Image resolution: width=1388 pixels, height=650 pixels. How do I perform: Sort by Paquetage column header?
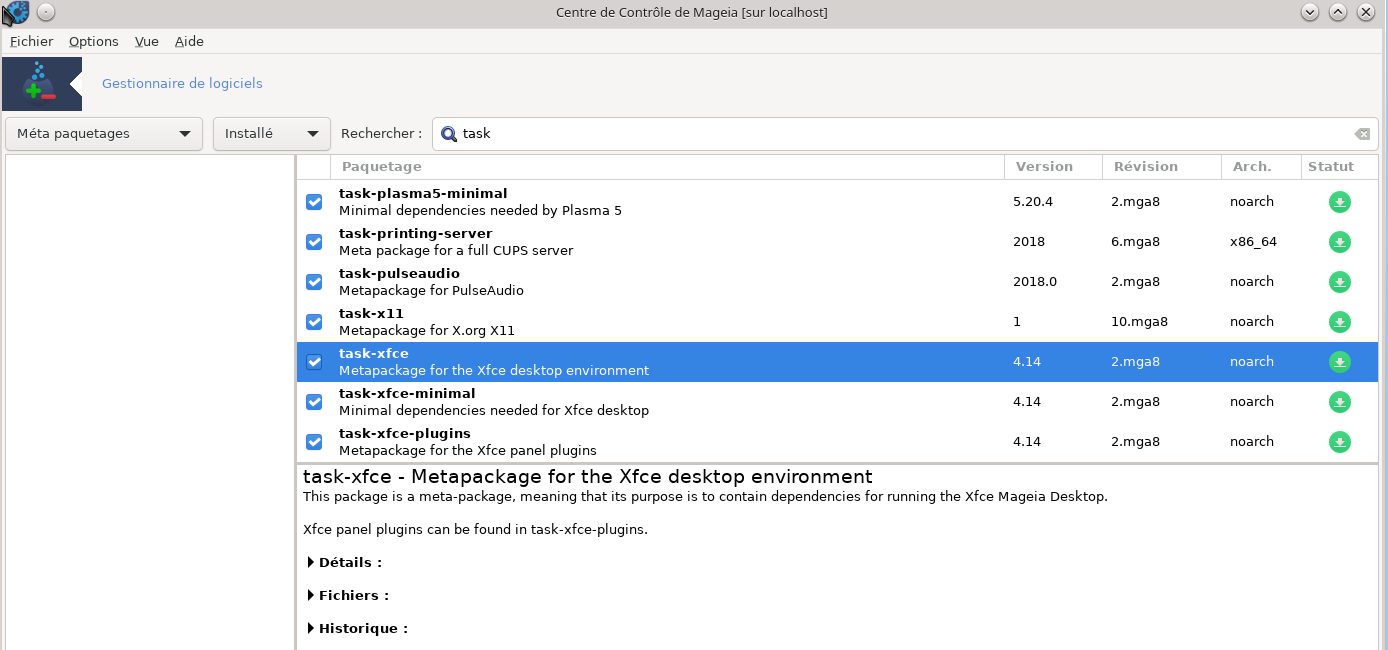668,167
